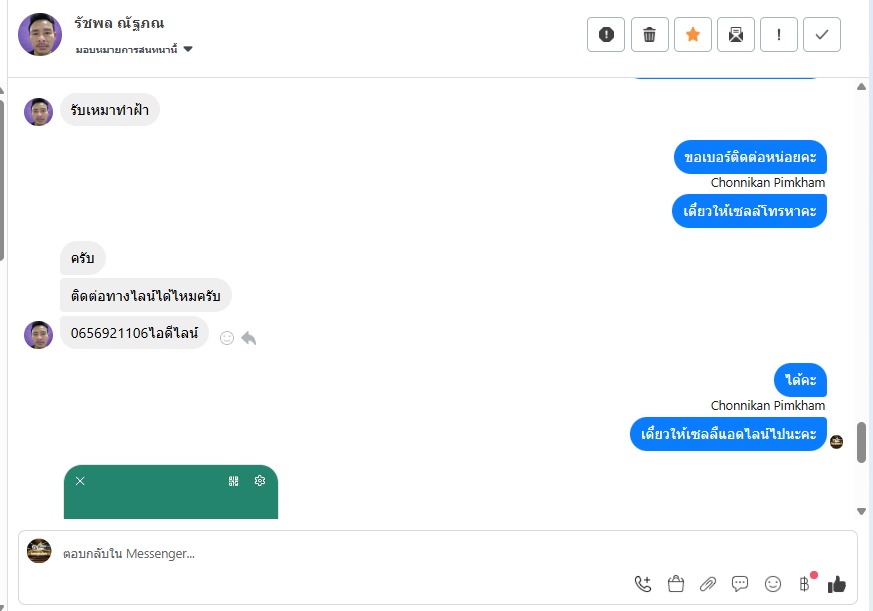The image size is (873, 611).
Task: Toggle the orange star follow-up flag
Action: pyautogui.click(x=693, y=35)
